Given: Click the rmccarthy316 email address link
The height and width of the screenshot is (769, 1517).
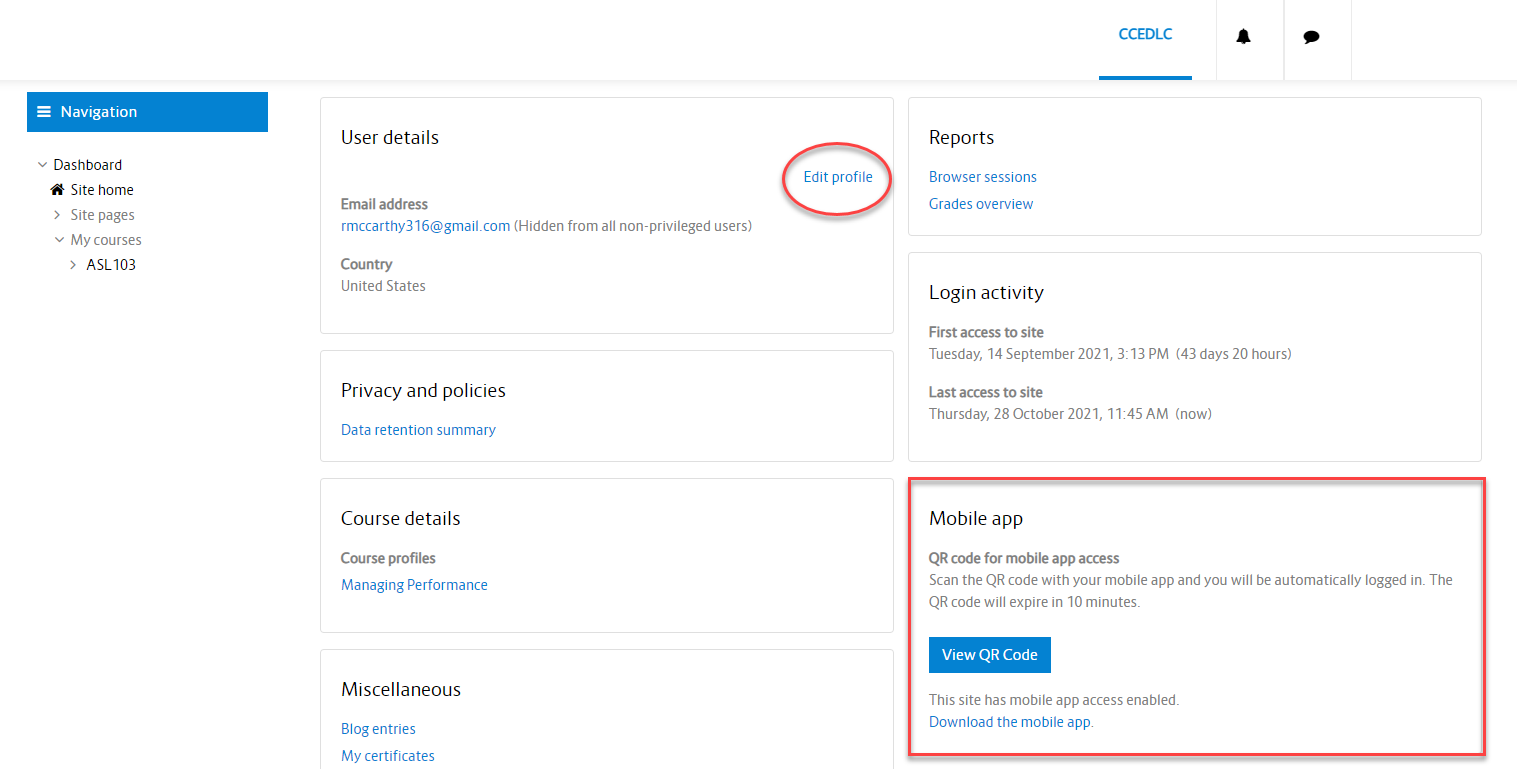Looking at the screenshot, I should pos(424,225).
